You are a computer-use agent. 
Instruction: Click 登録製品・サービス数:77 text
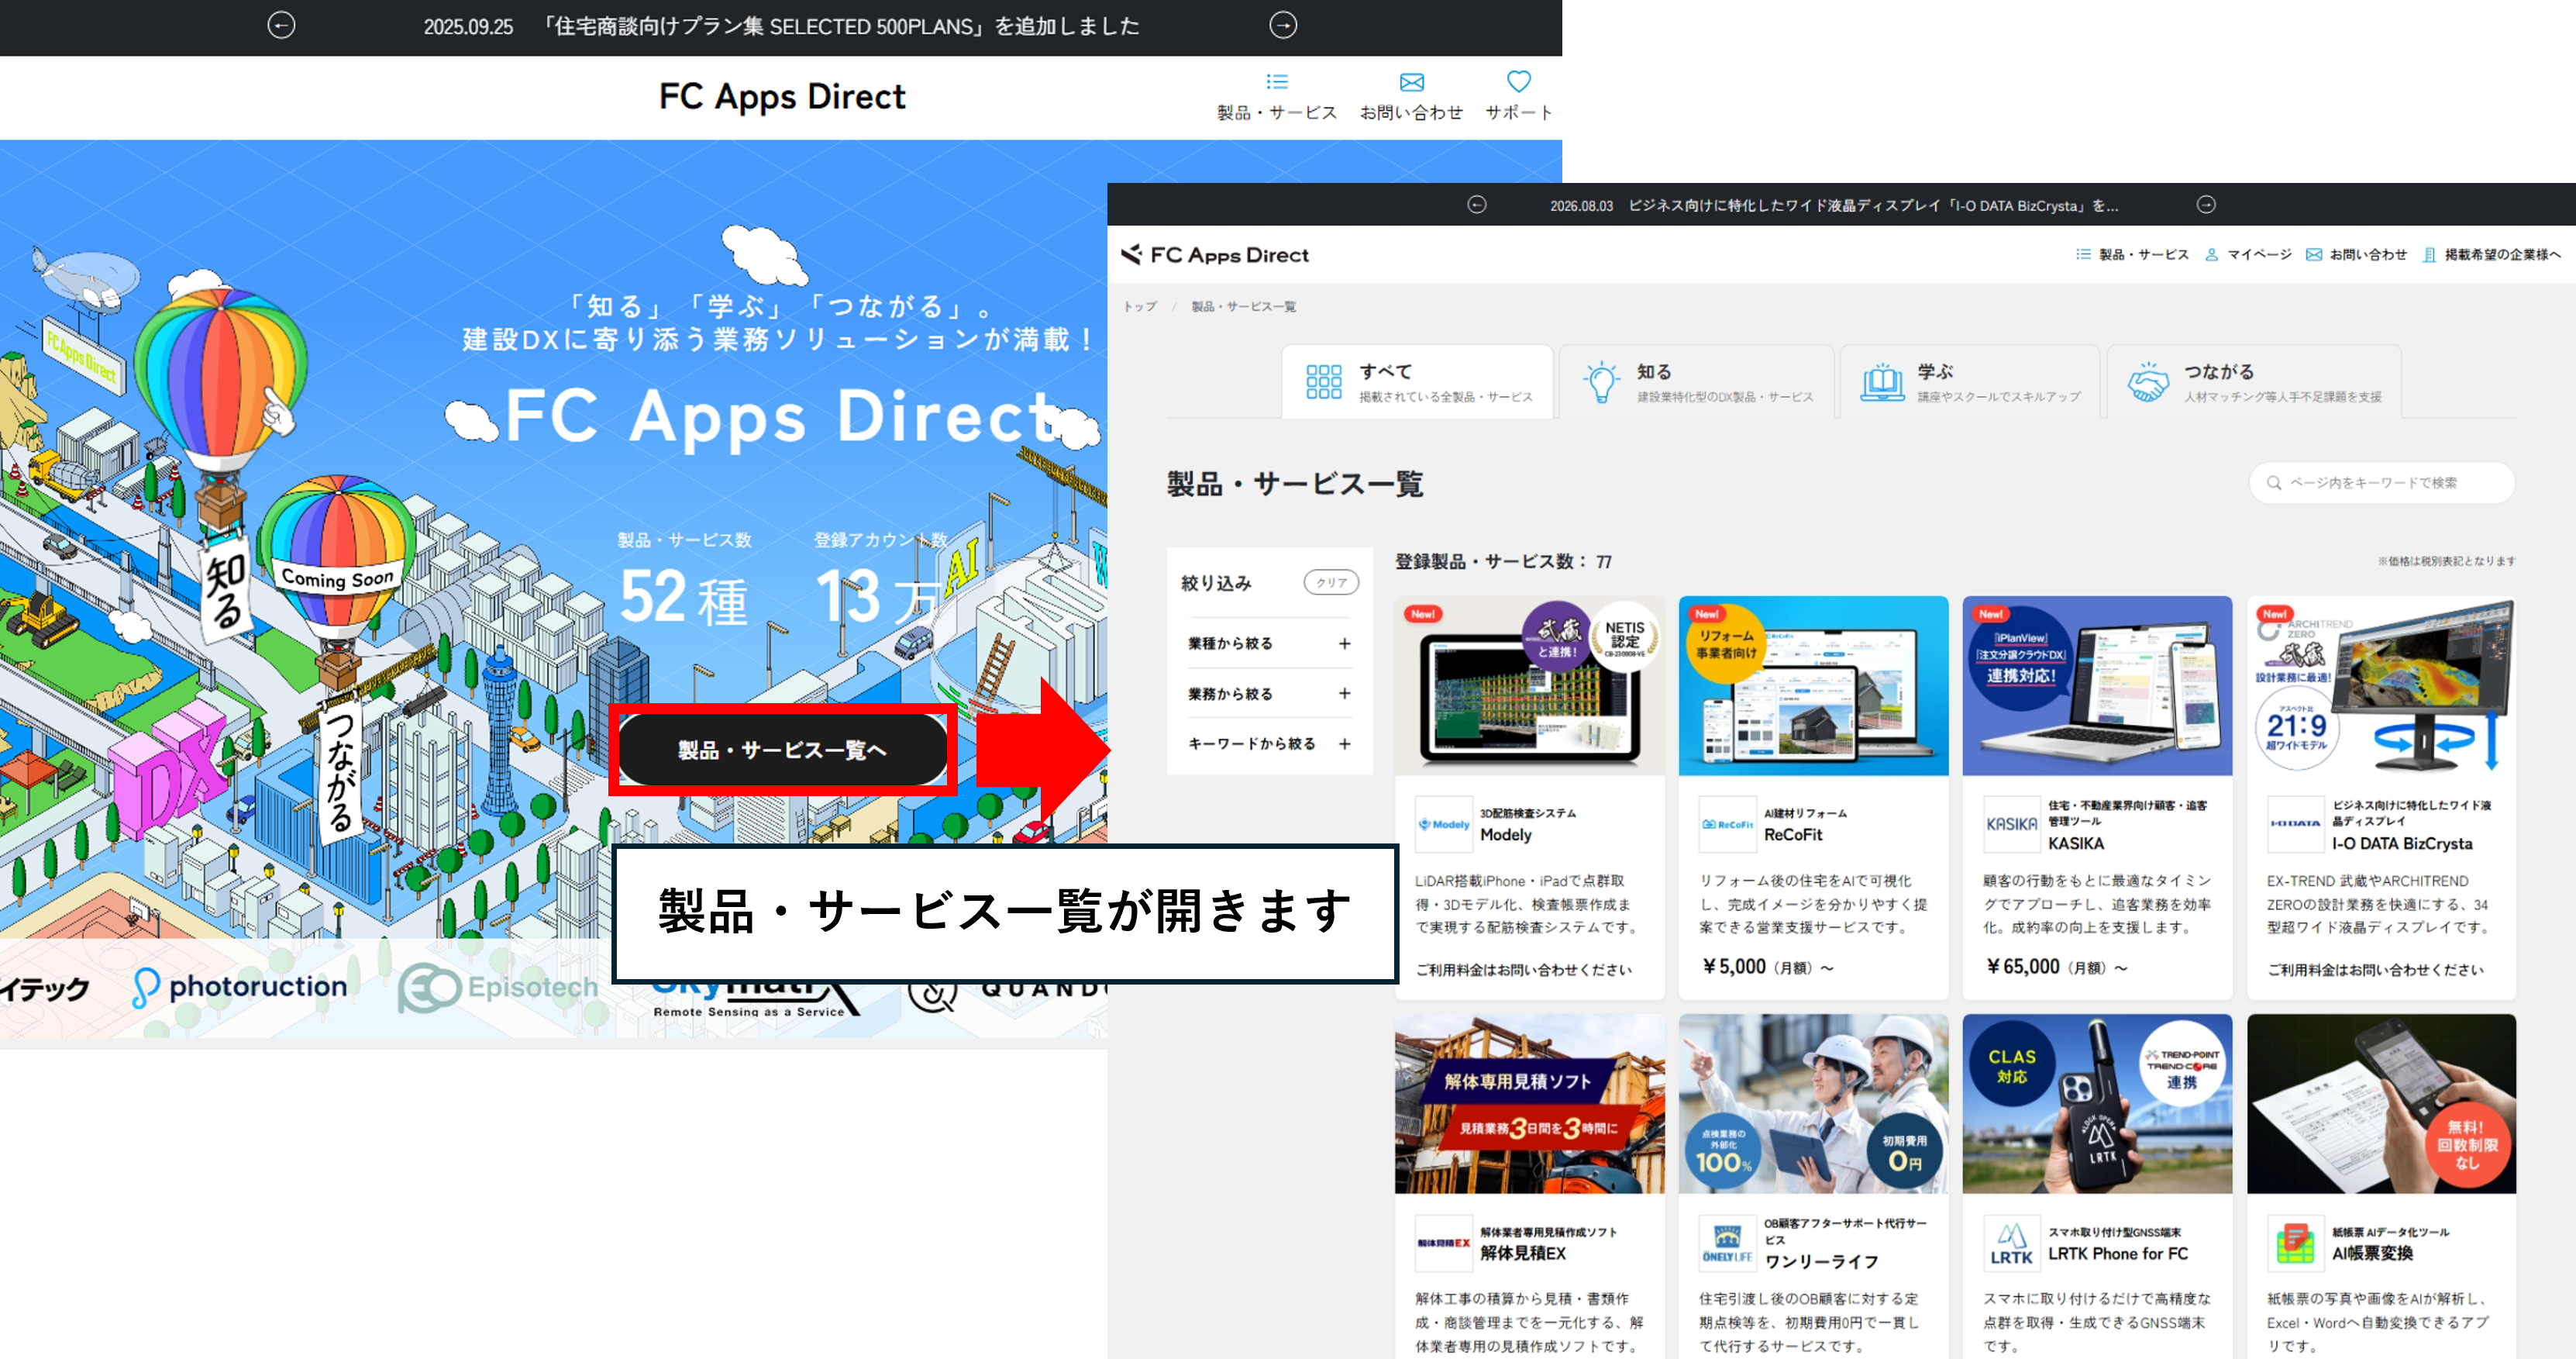tap(1503, 562)
